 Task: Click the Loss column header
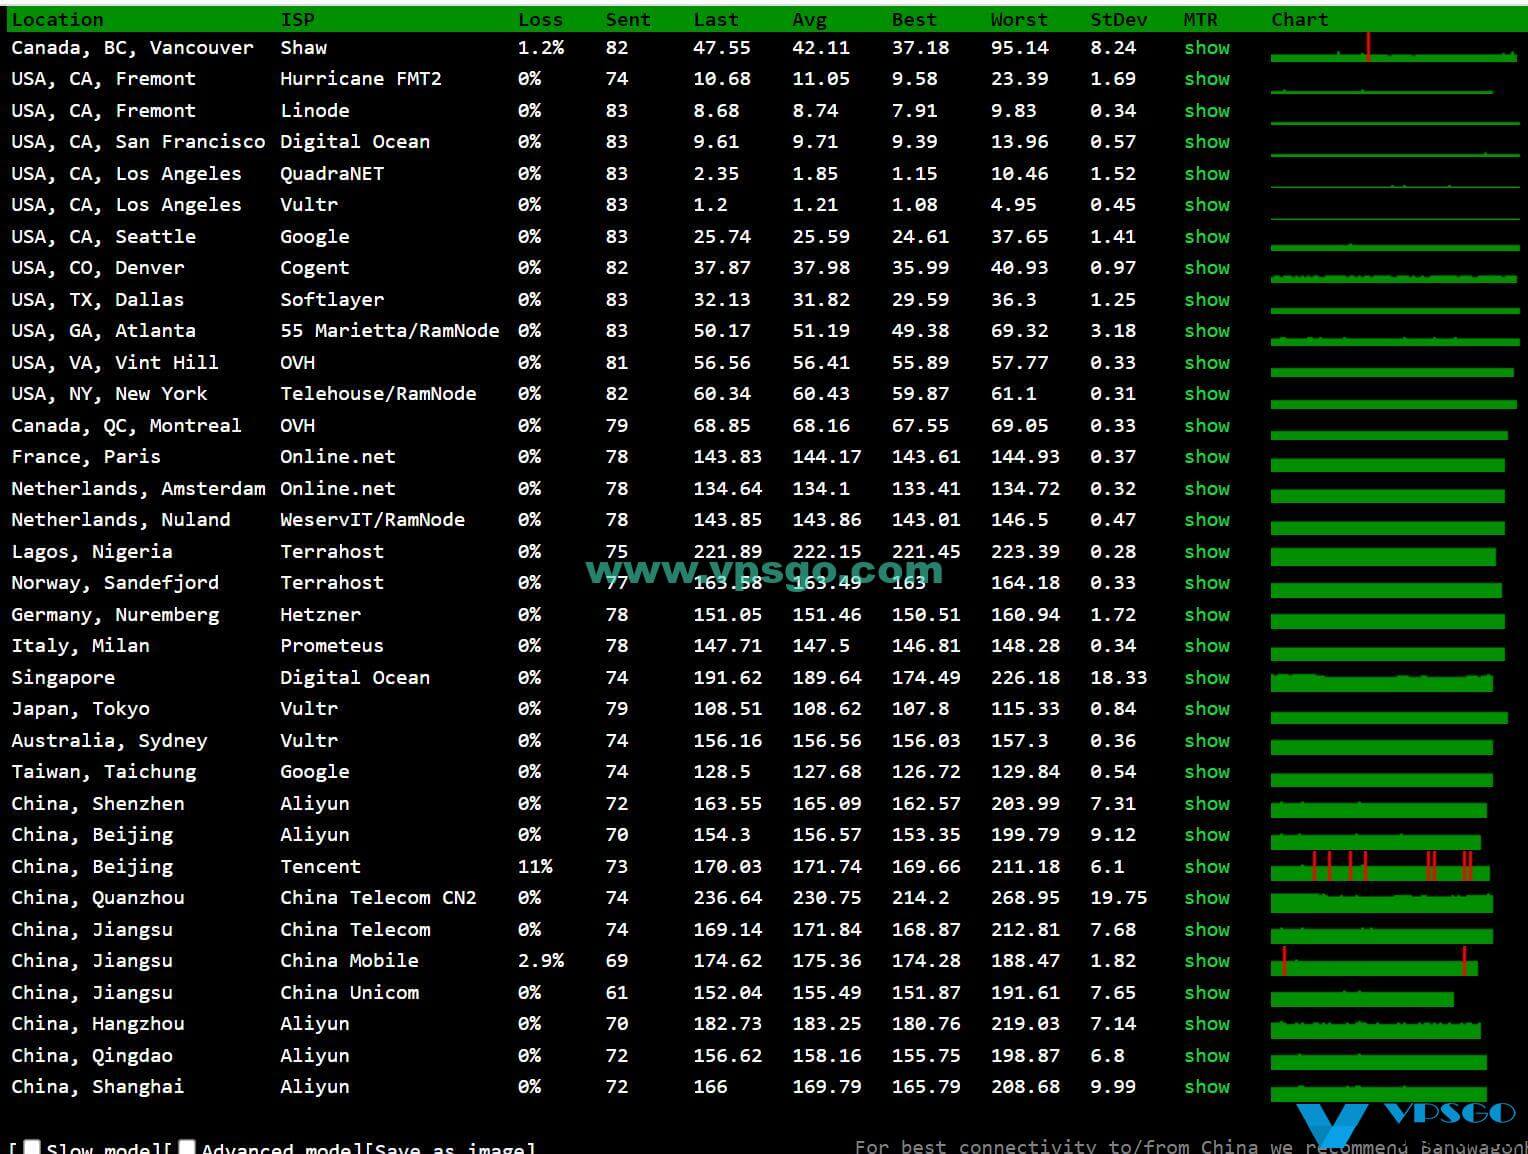tap(540, 19)
